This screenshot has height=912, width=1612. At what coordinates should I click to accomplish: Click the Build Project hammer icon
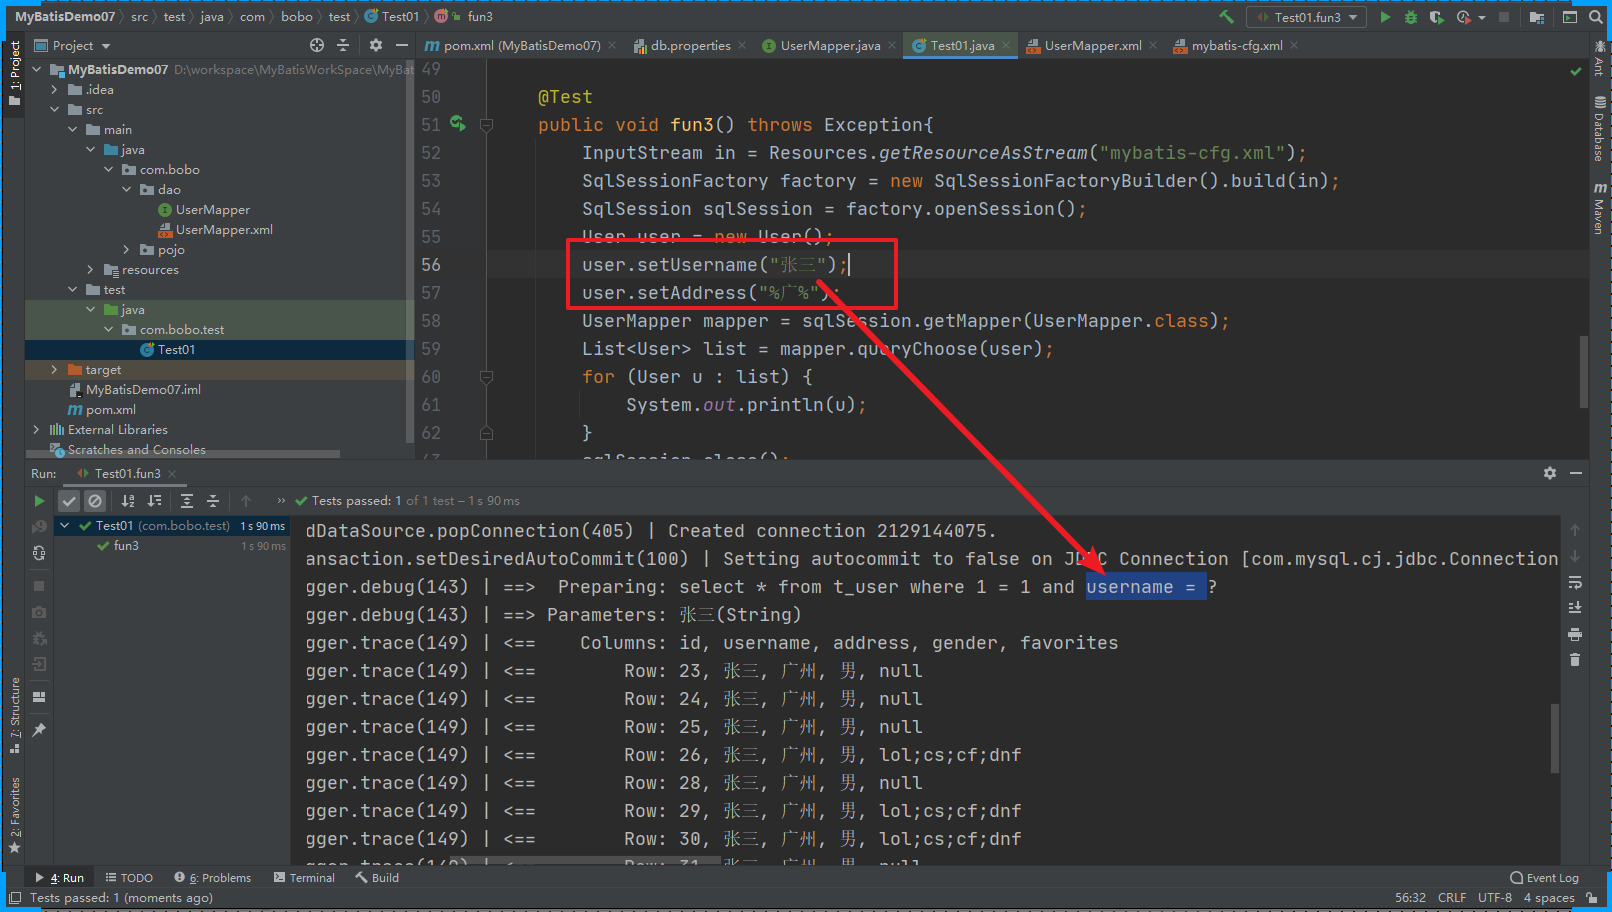coord(1226,17)
